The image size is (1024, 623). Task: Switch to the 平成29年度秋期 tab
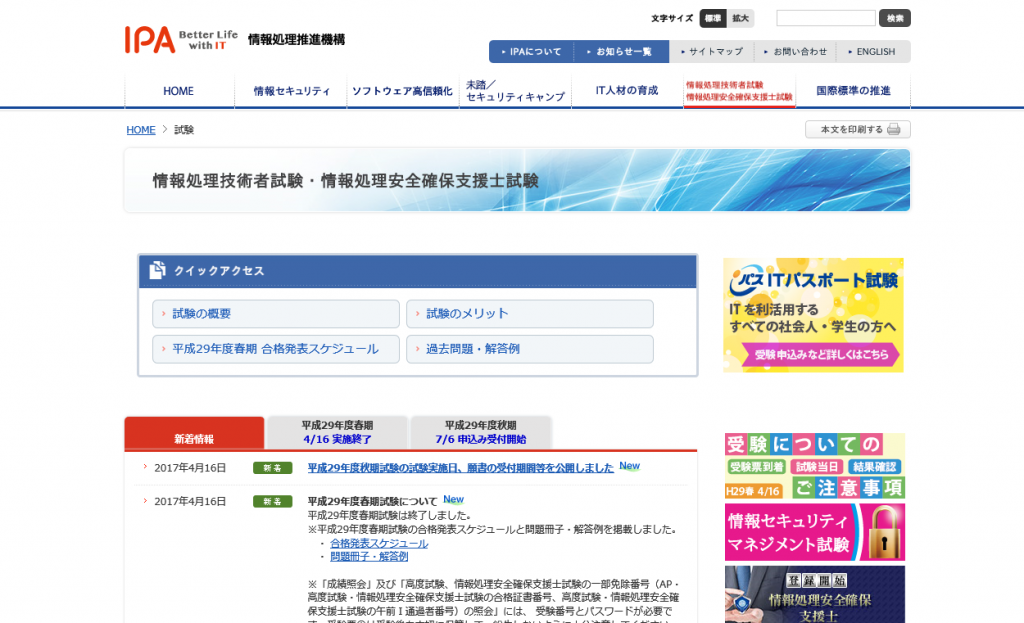click(x=481, y=432)
